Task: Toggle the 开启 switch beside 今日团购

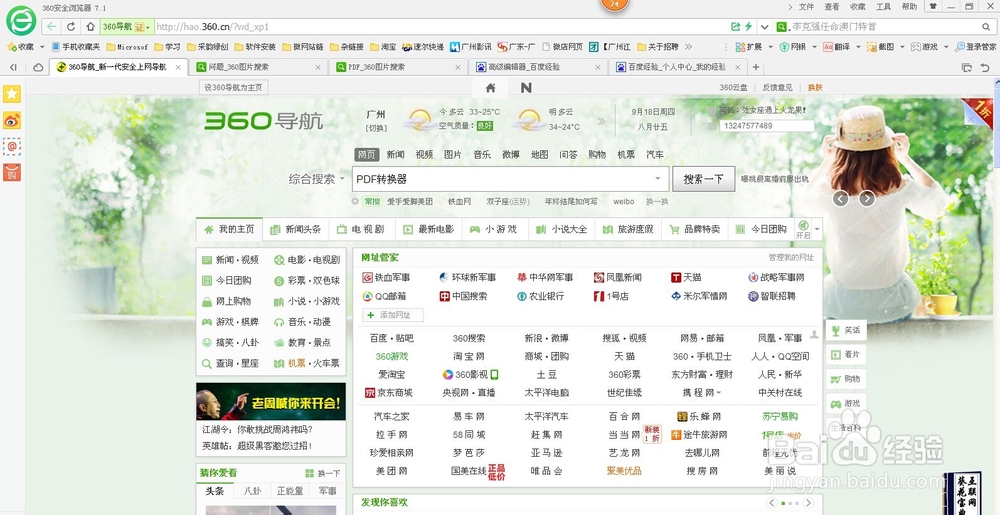Action: (803, 229)
